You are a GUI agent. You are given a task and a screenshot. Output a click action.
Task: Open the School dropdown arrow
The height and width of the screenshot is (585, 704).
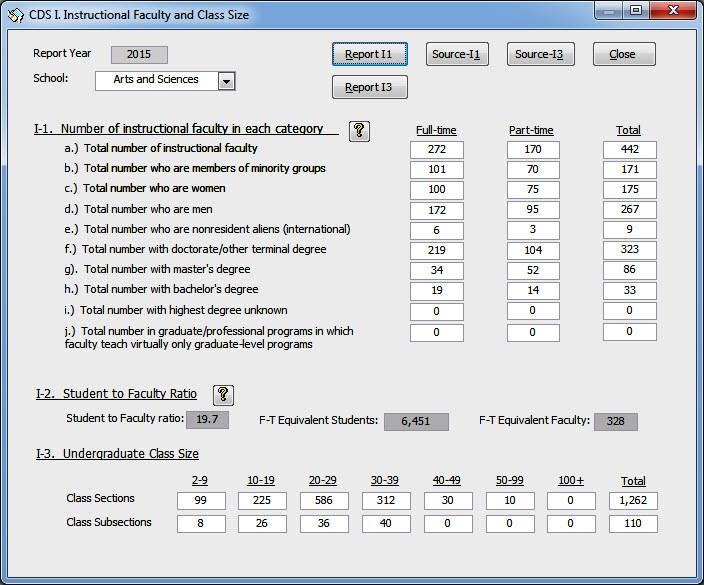[x=226, y=81]
